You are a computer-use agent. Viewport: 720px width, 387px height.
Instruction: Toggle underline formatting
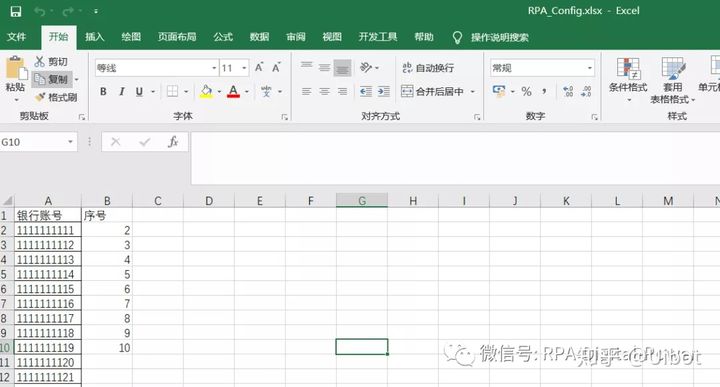(139, 91)
